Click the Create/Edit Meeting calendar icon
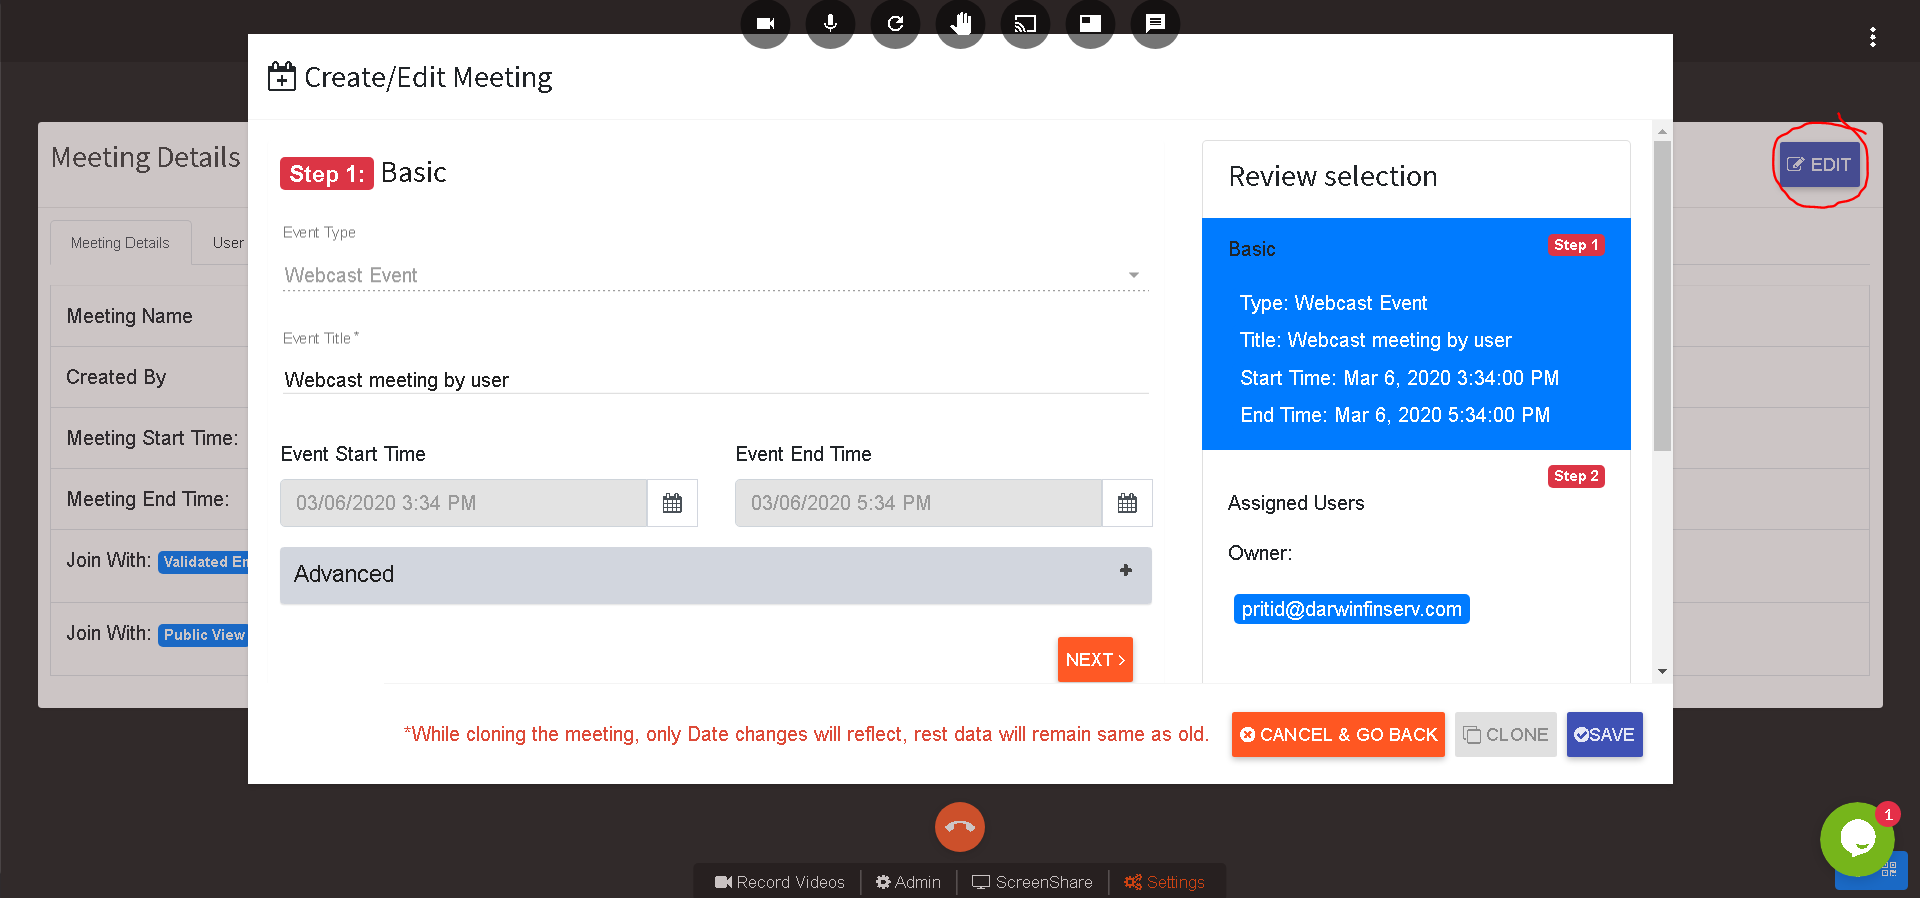This screenshot has height=898, width=1920. (282, 77)
